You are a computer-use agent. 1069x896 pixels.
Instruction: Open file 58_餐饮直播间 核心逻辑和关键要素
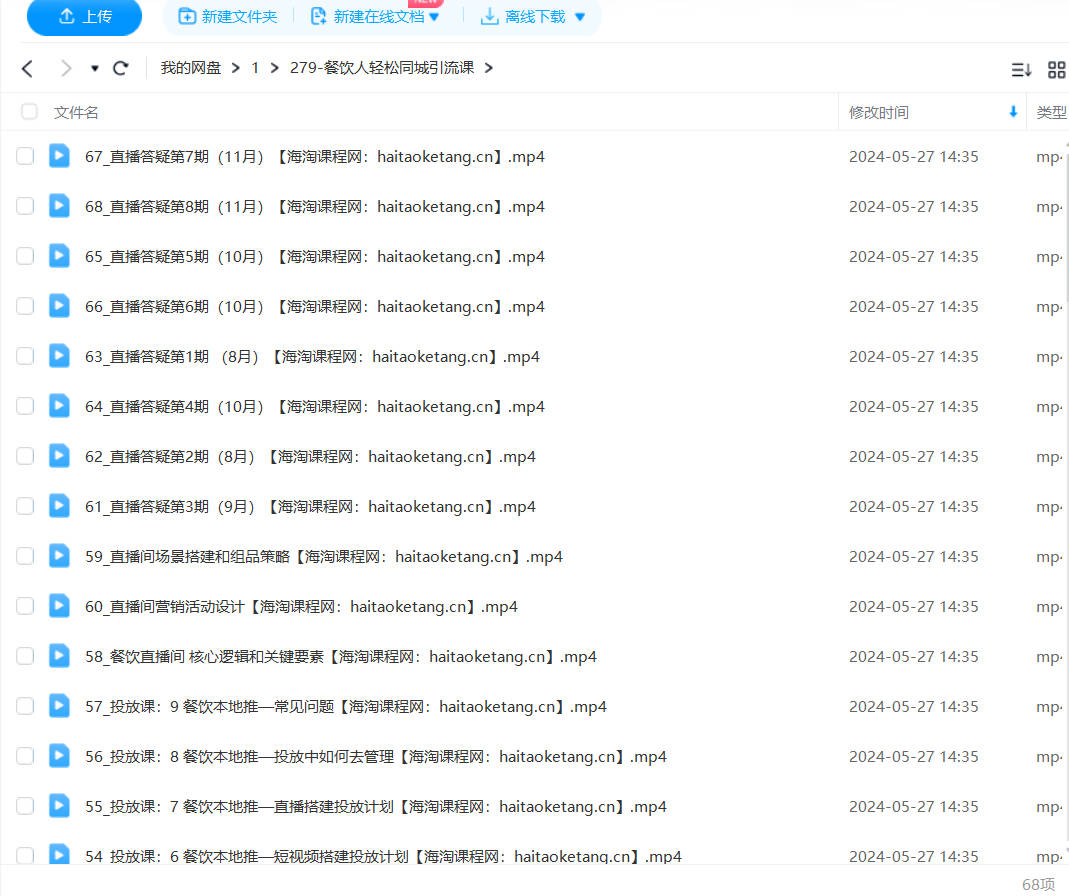[x=341, y=657]
